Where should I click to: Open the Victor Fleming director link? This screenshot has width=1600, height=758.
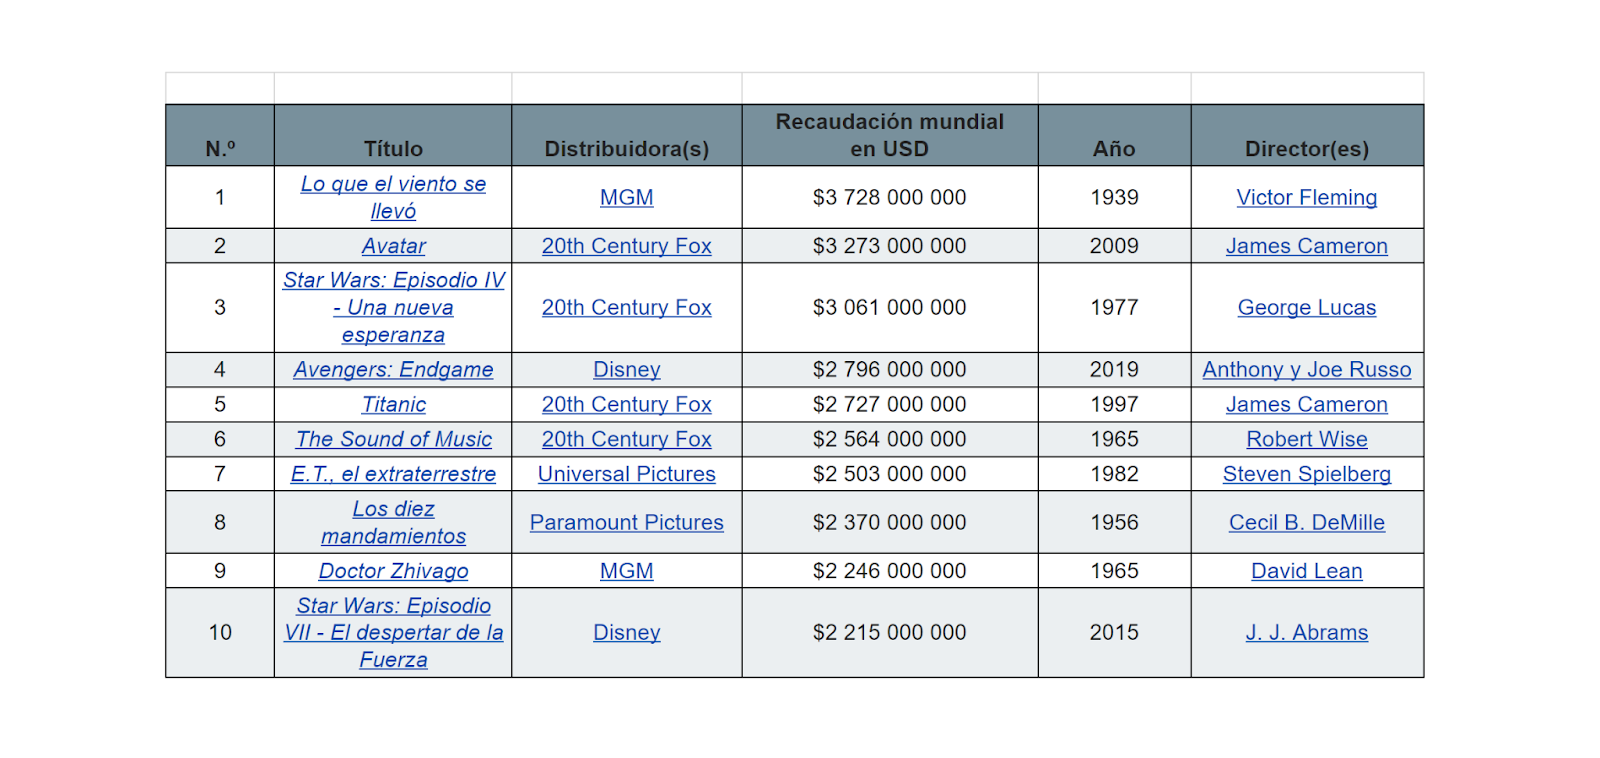pyautogui.click(x=1307, y=197)
